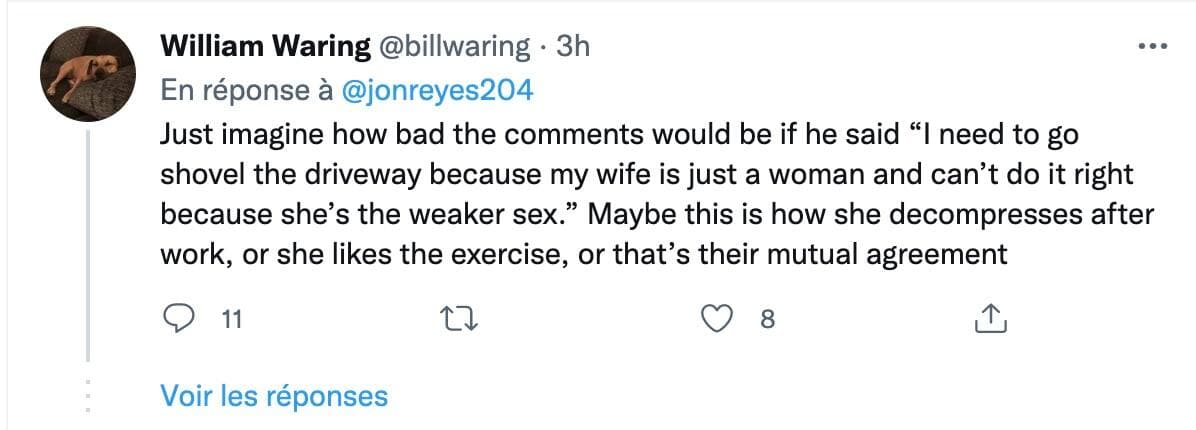Click the like count number 8
1196x430 pixels.
tap(767, 320)
